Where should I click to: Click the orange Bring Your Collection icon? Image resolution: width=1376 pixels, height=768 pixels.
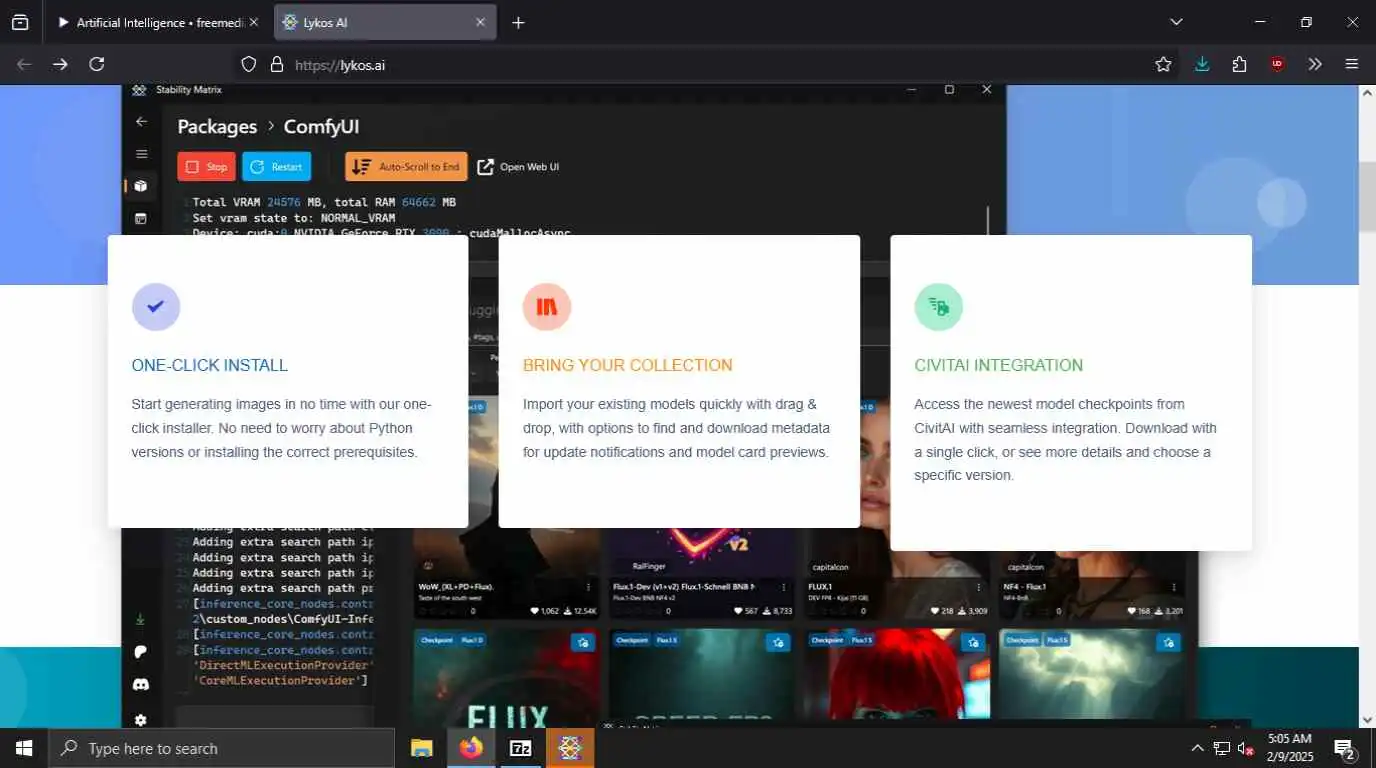(547, 307)
